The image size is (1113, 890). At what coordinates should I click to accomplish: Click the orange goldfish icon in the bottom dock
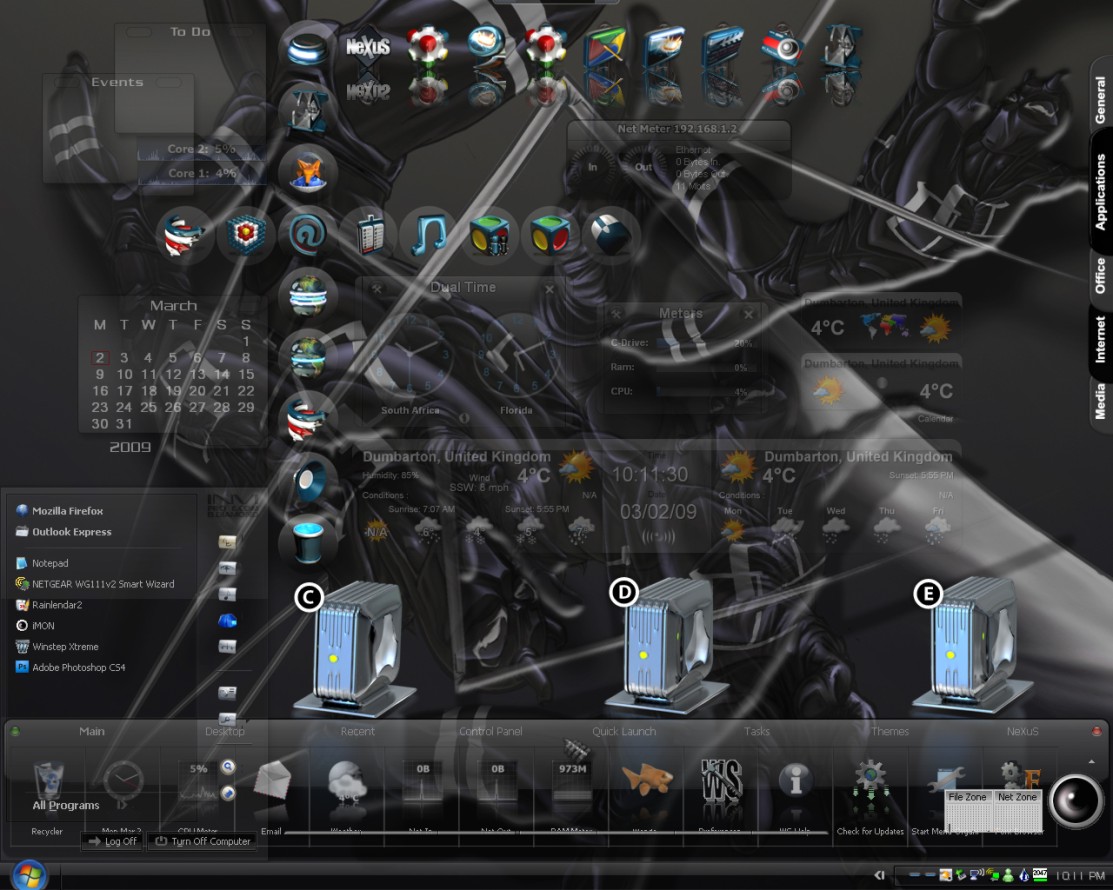click(x=647, y=779)
